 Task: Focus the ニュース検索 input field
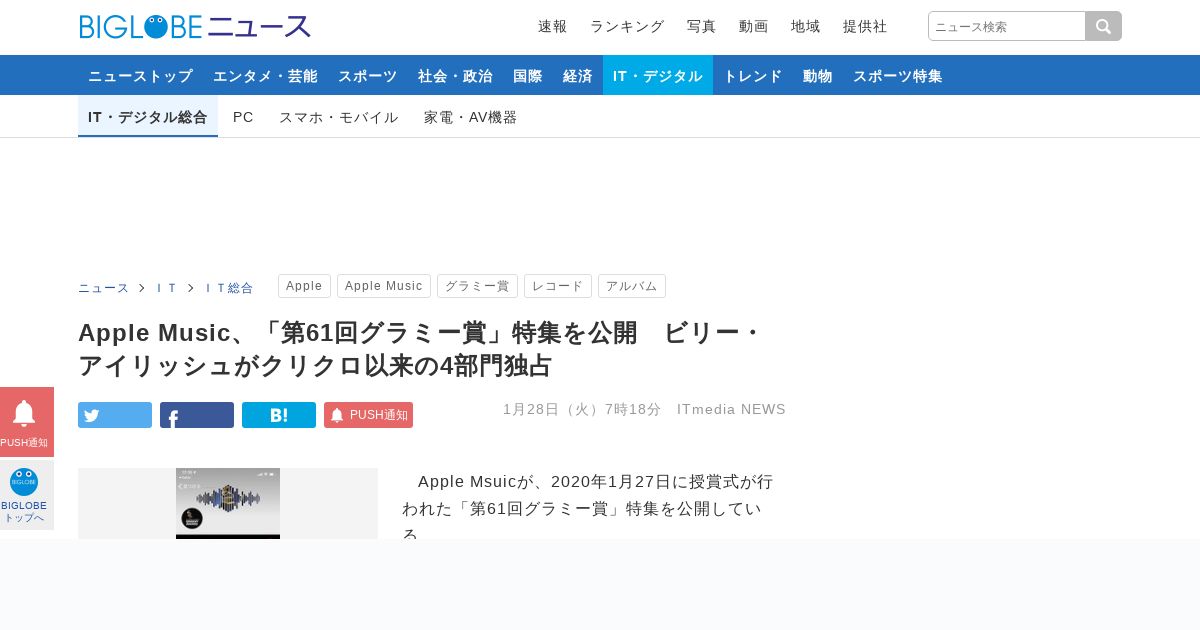tap(1007, 26)
